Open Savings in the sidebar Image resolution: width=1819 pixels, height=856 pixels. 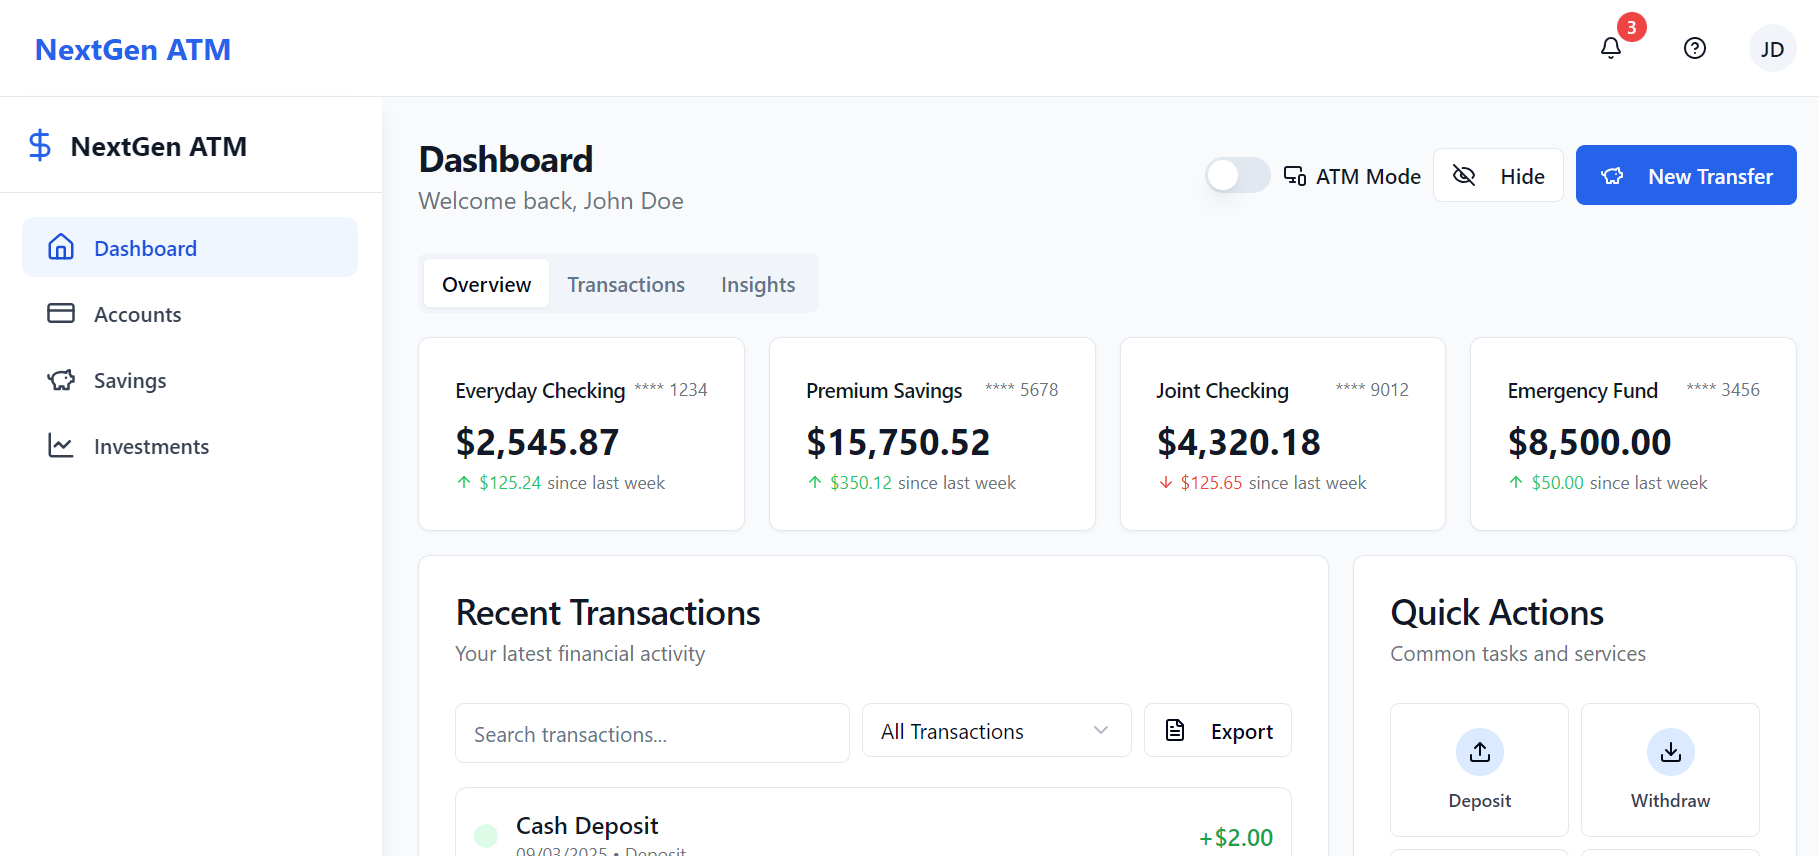tap(190, 380)
